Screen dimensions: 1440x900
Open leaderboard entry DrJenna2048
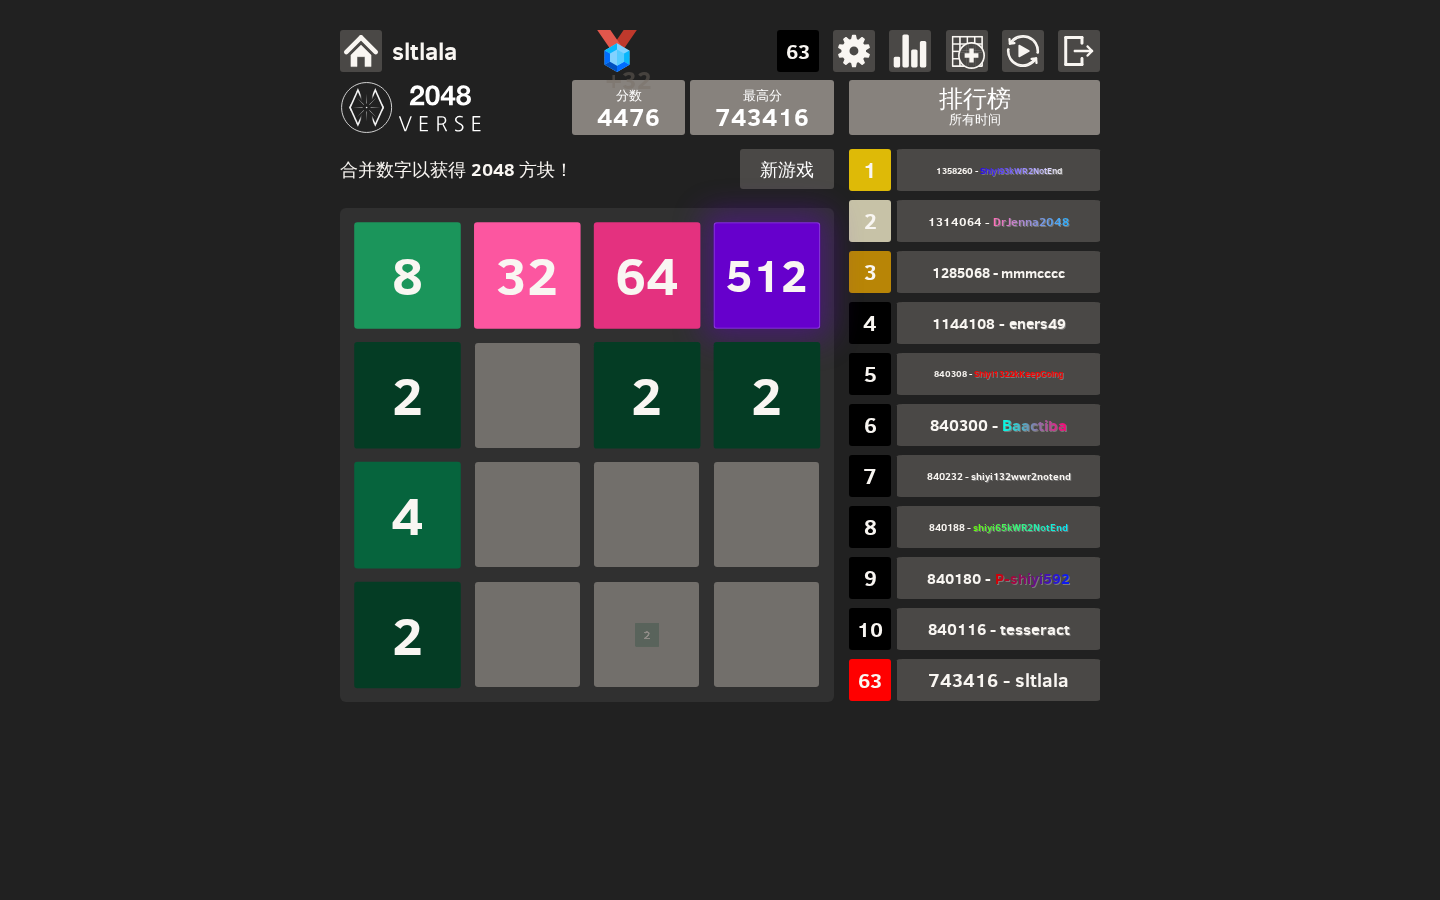point(998,221)
